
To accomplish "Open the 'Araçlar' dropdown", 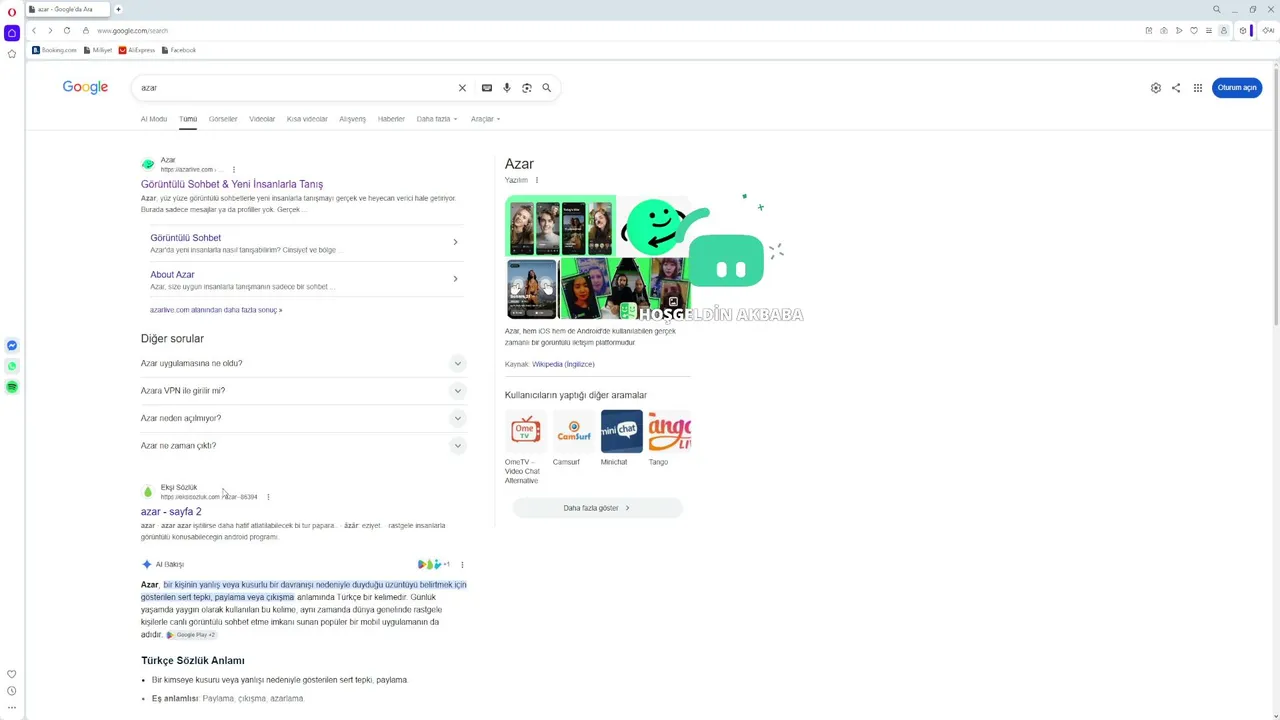I will [485, 119].
